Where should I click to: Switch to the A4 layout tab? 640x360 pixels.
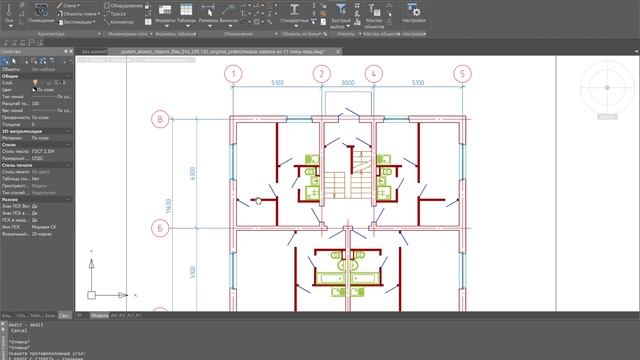point(114,316)
